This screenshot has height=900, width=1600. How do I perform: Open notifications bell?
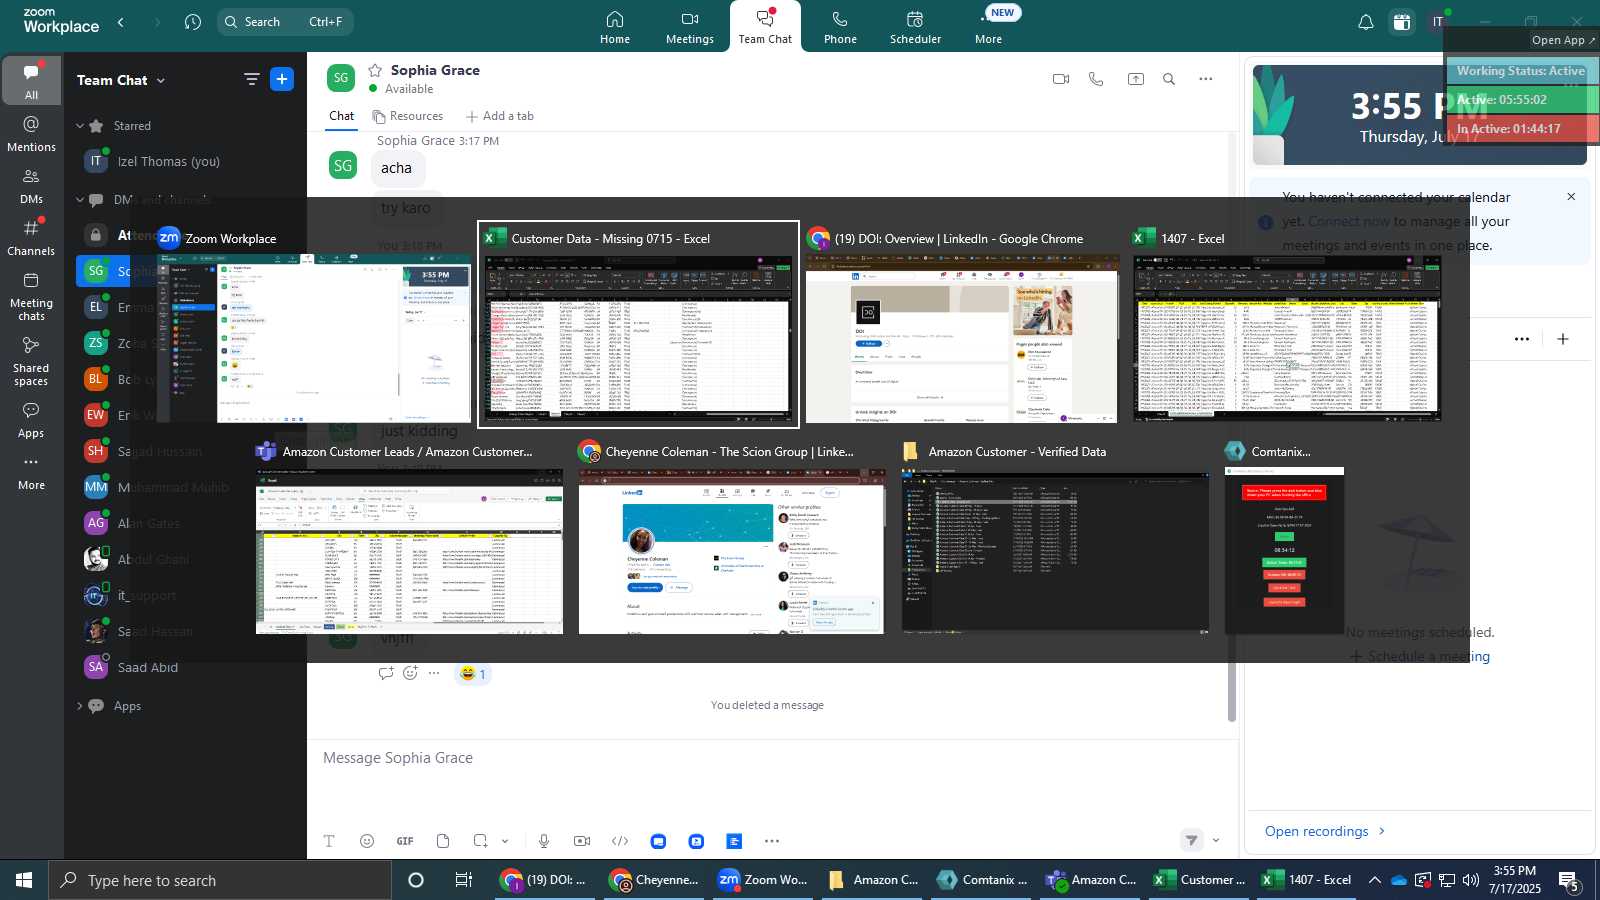tap(1365, 22)
